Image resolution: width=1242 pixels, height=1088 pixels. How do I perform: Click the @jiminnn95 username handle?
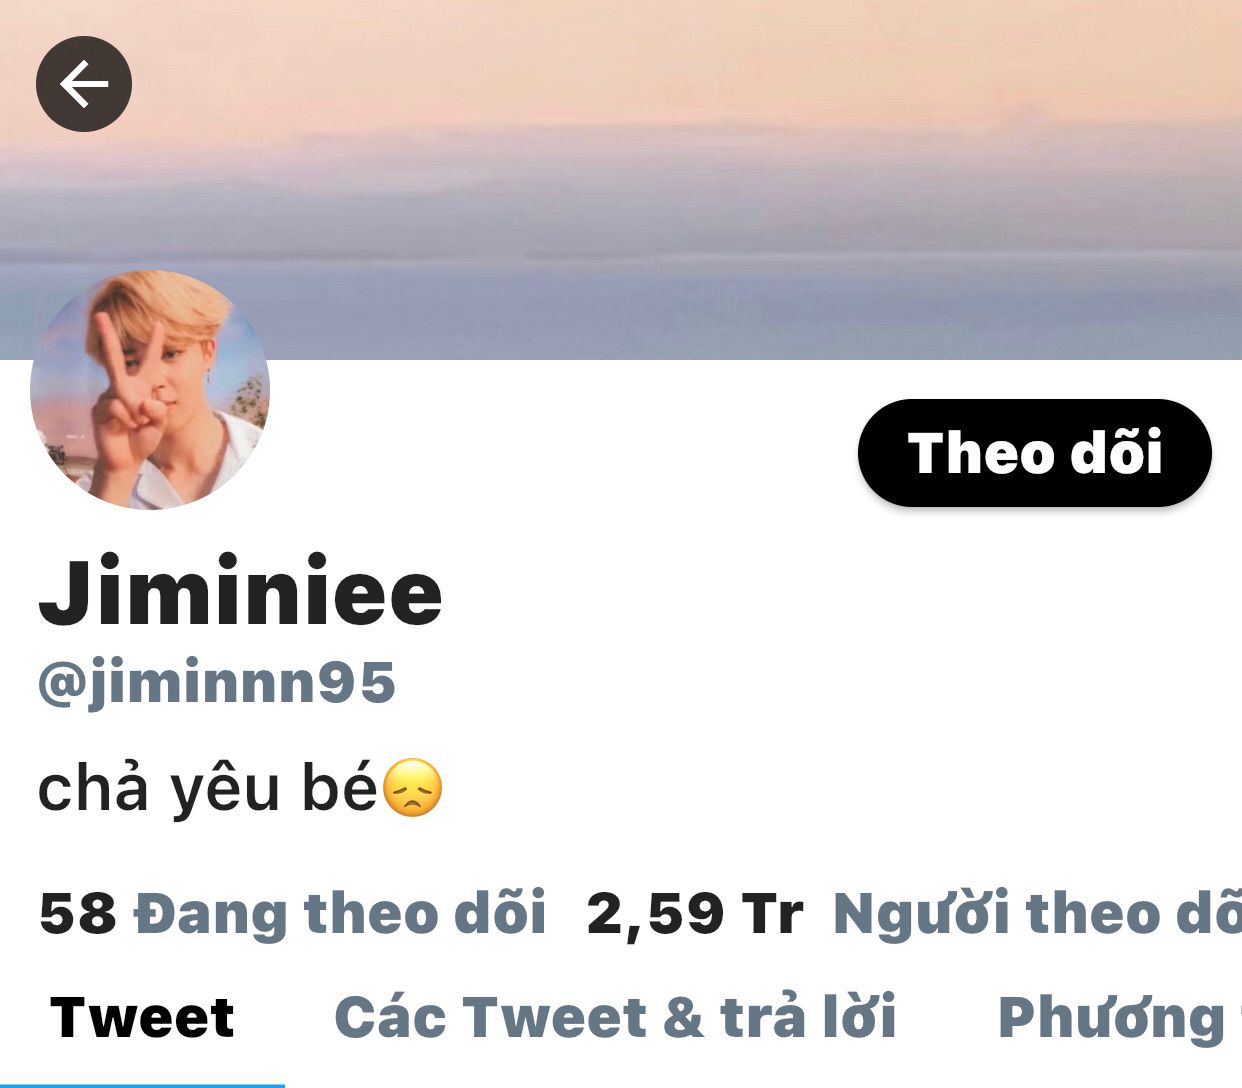tap(216, 684)
